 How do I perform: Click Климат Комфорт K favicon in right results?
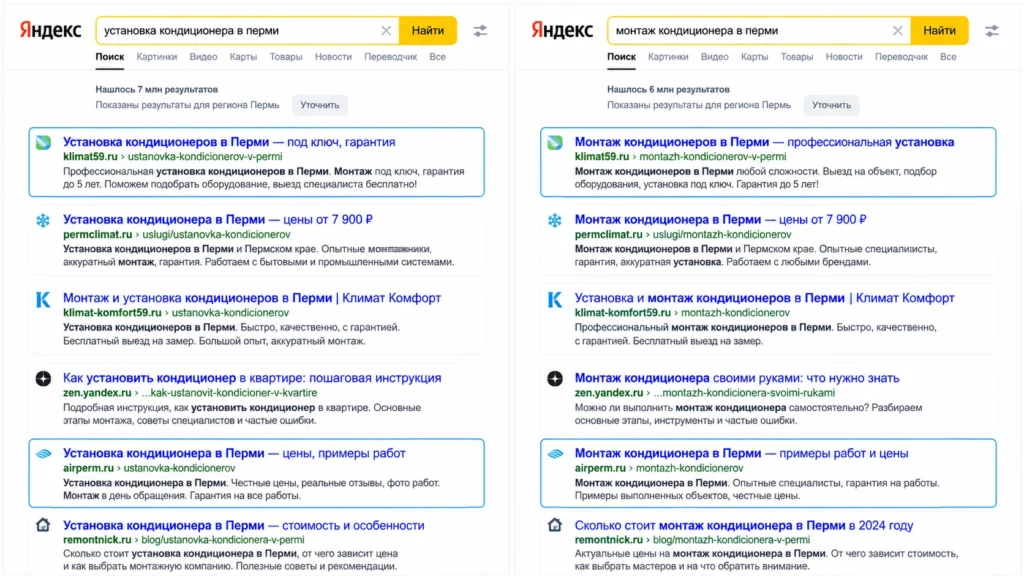[x=554, y=299]
